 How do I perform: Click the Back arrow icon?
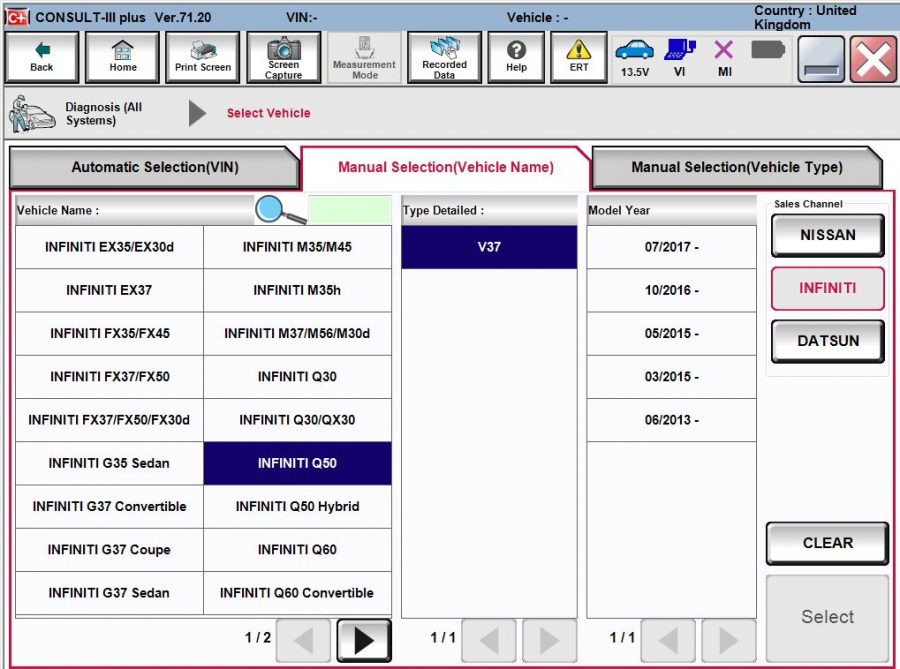[41, 56]
